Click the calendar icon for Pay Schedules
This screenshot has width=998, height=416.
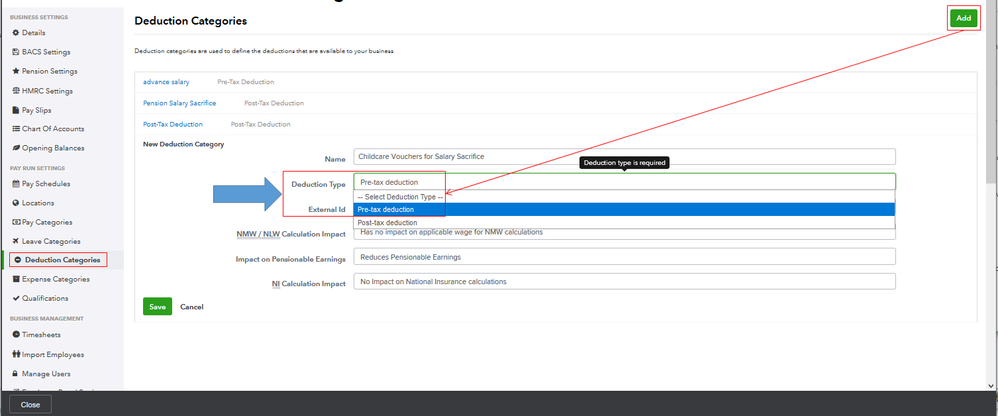tap(16, 184)
